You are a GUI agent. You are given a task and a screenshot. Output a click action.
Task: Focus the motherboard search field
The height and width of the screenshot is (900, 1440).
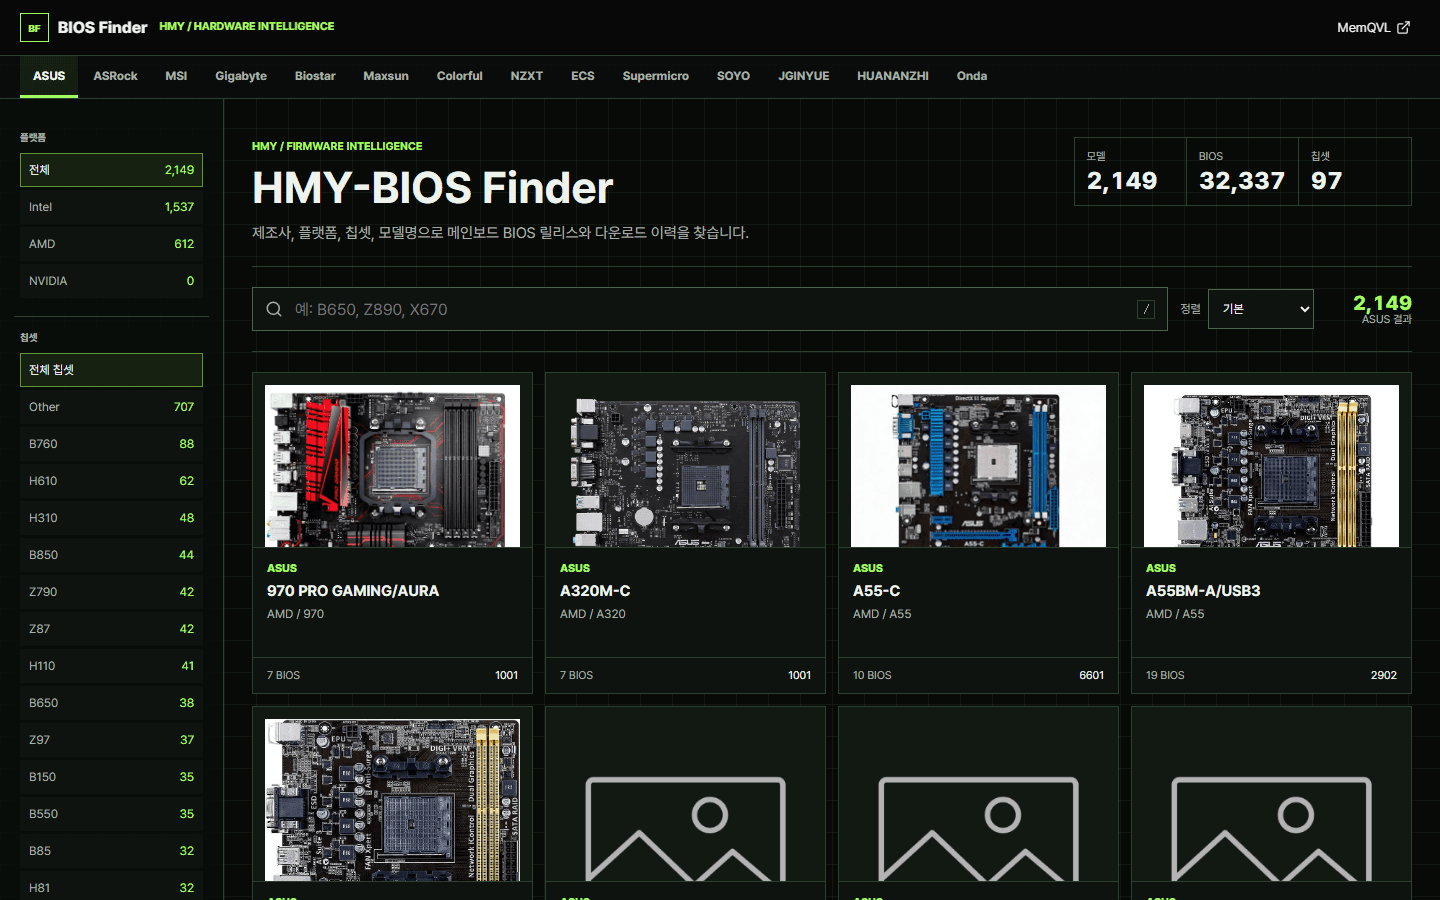coord(710,309)
